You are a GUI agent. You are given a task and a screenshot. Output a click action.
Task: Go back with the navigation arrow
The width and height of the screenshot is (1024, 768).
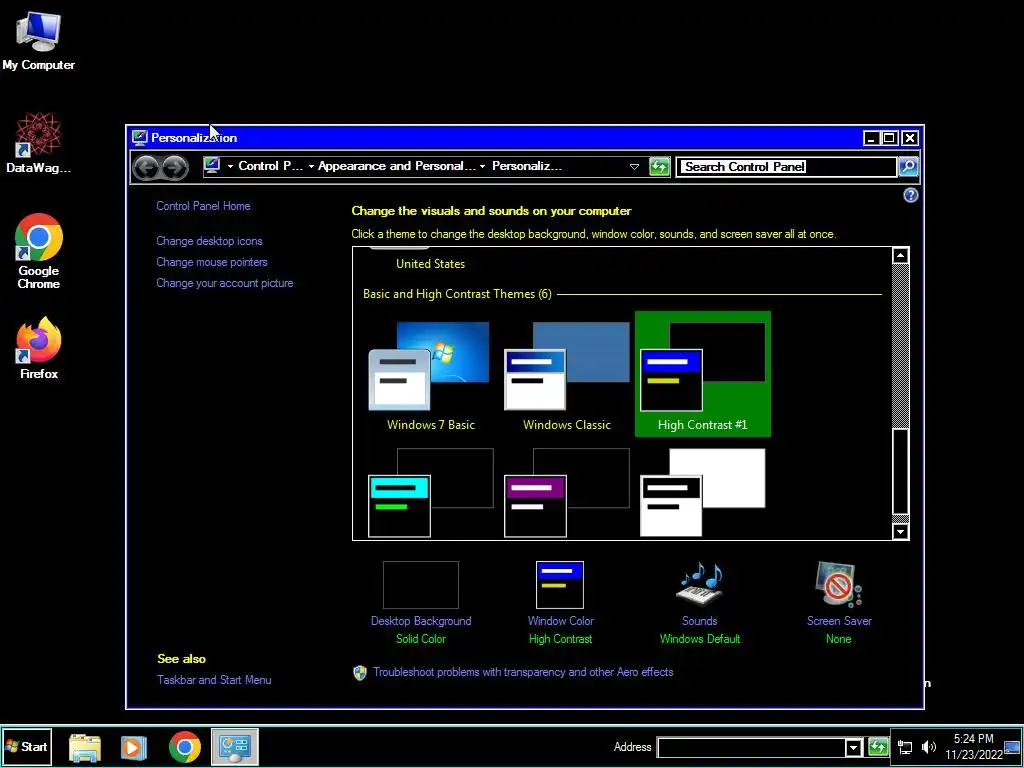146,167
